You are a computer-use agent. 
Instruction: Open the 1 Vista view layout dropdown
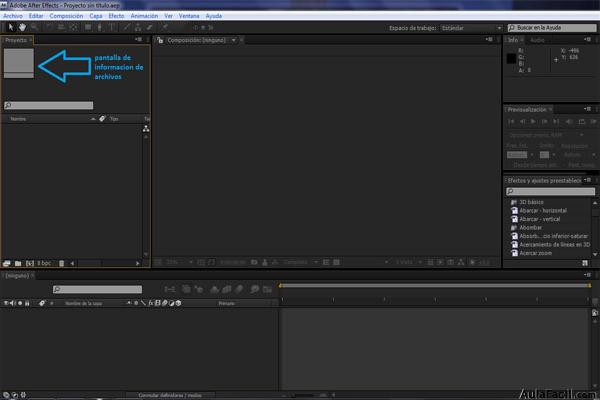tap(408, 262)
